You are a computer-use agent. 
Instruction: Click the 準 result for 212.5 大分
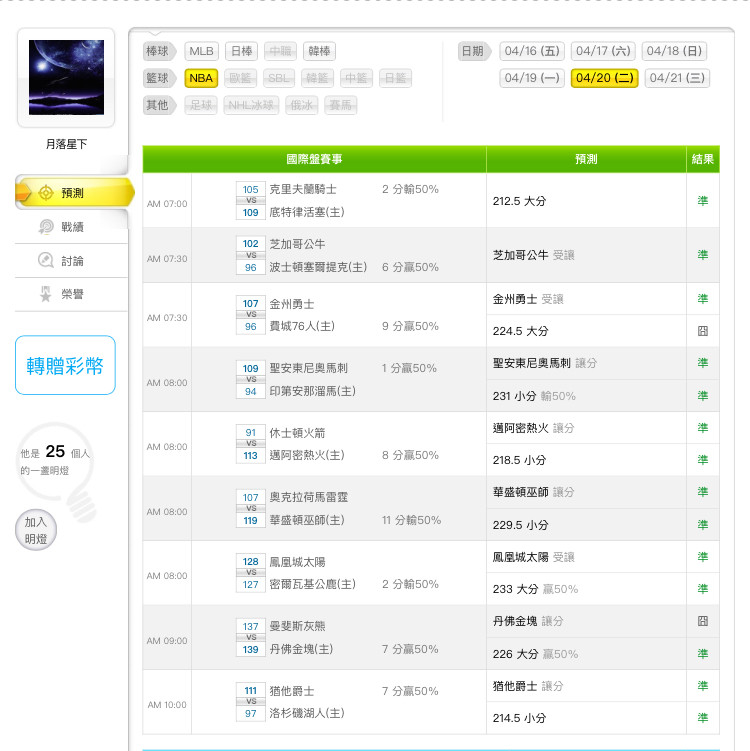pyautogui.click(x=703, y=201)
